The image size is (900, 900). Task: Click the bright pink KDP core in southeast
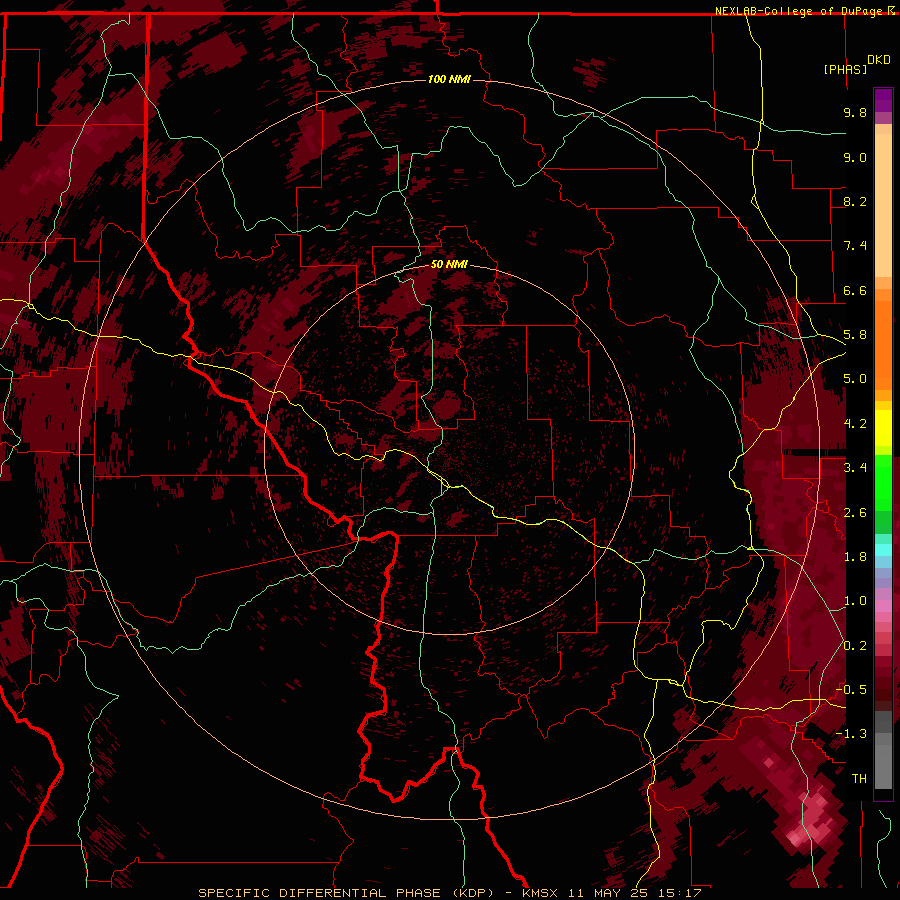click(x=812, y=818)
